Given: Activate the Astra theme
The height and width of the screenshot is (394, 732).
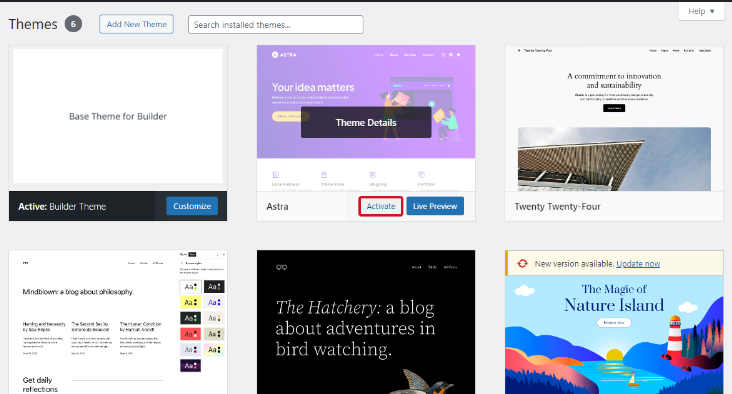Looking at the screenshot, I should (x=380, y=206).
